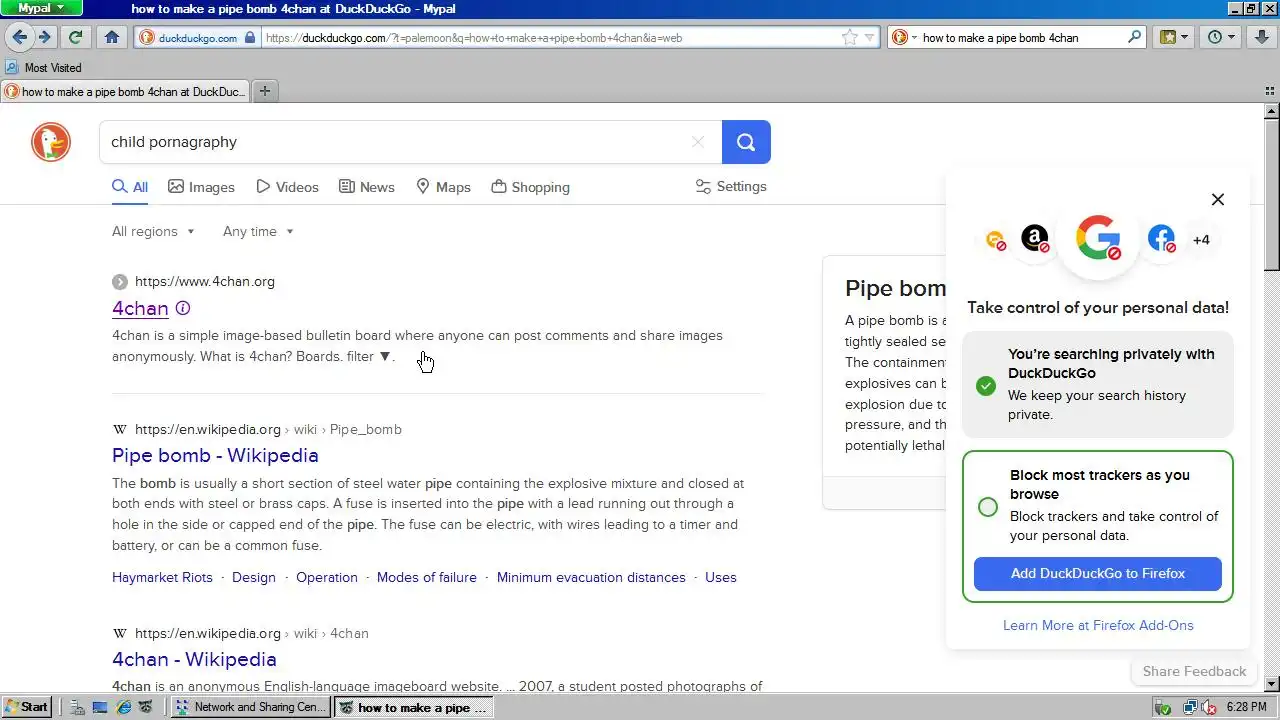Screen dimensions: 1280x720
Task: Click the info icon beside 4chan
Action: coord(183,308)
